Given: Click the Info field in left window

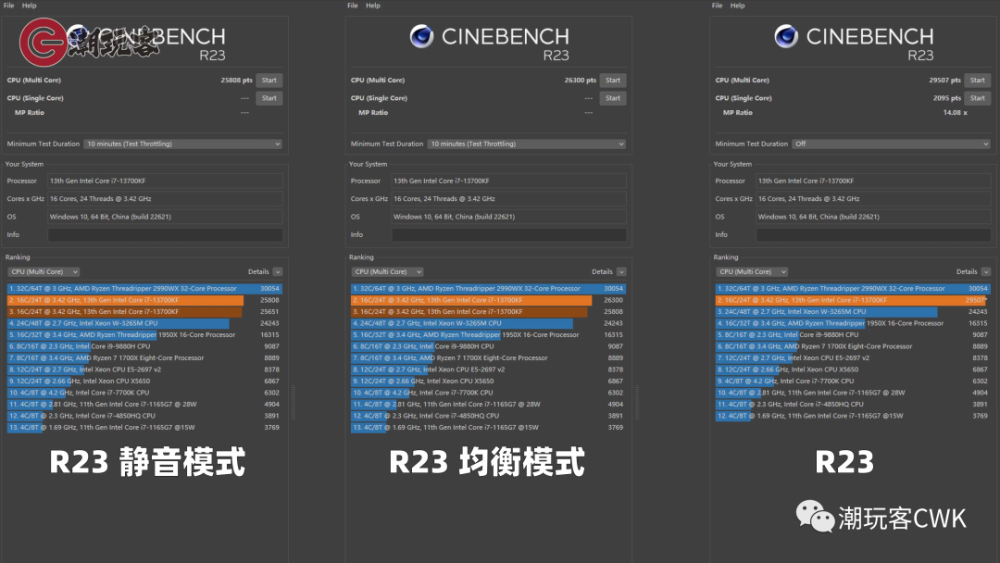Looking at the screenshot, I should coord(165,235).
